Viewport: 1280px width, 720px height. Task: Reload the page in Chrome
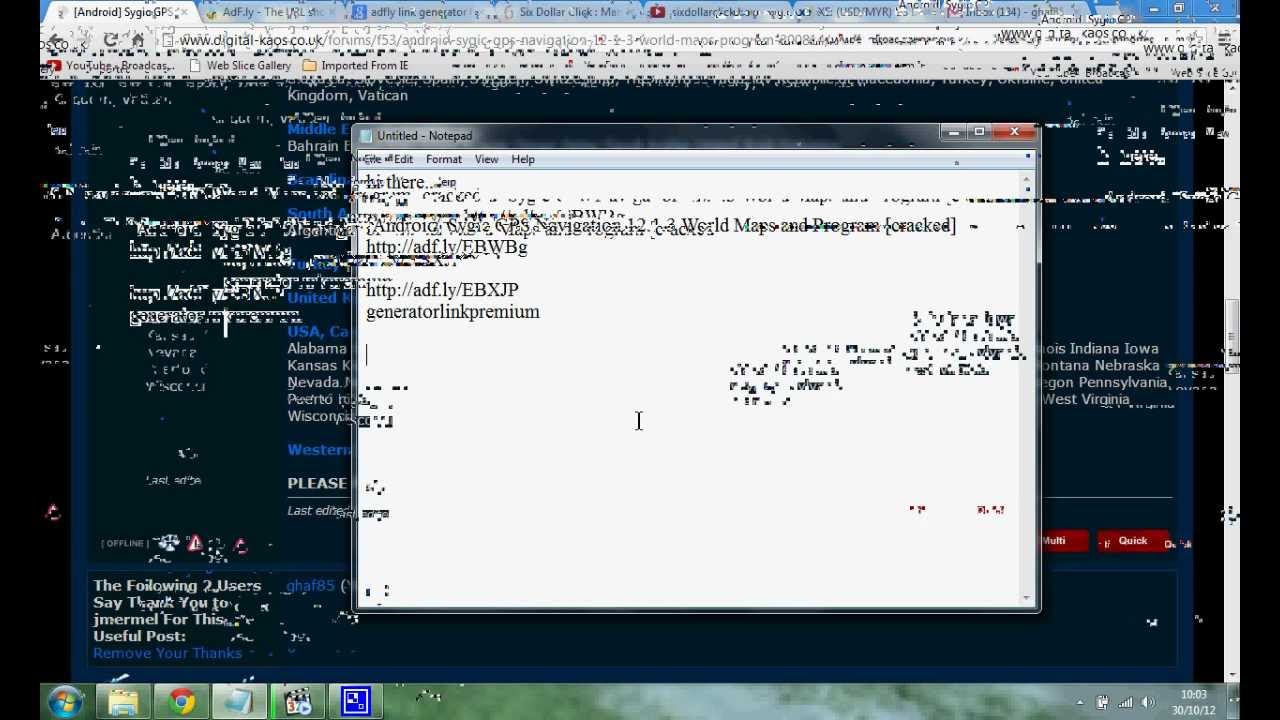(x=110, y=41)
